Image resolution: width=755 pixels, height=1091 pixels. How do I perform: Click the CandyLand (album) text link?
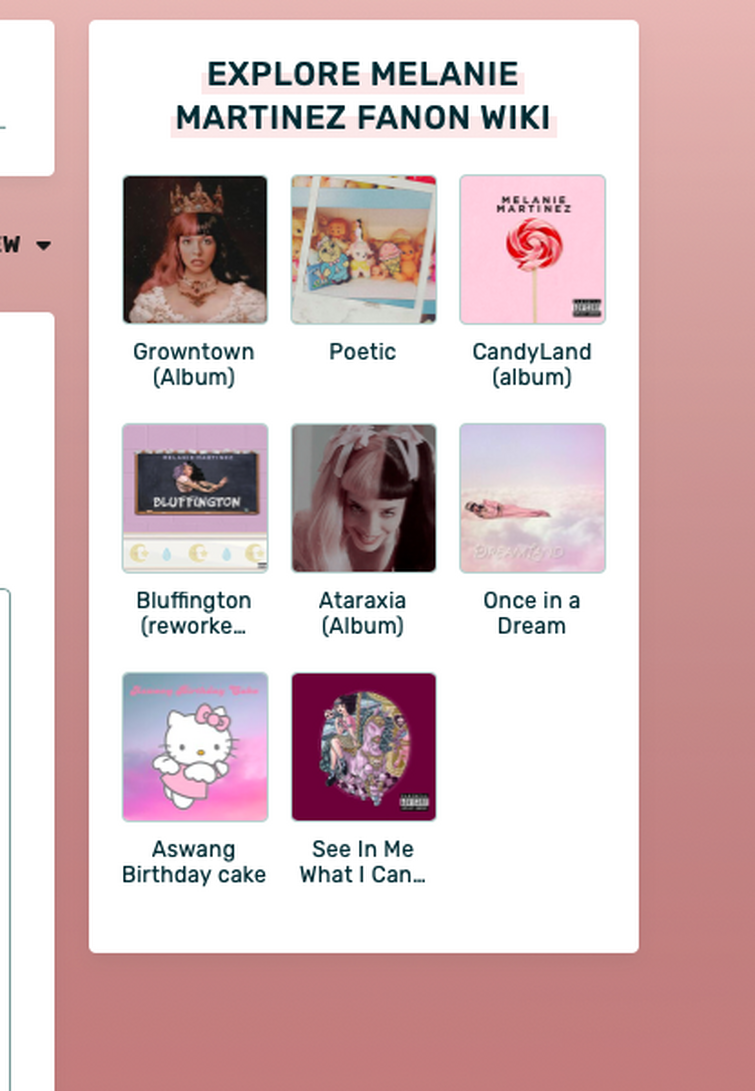[532, 365]
